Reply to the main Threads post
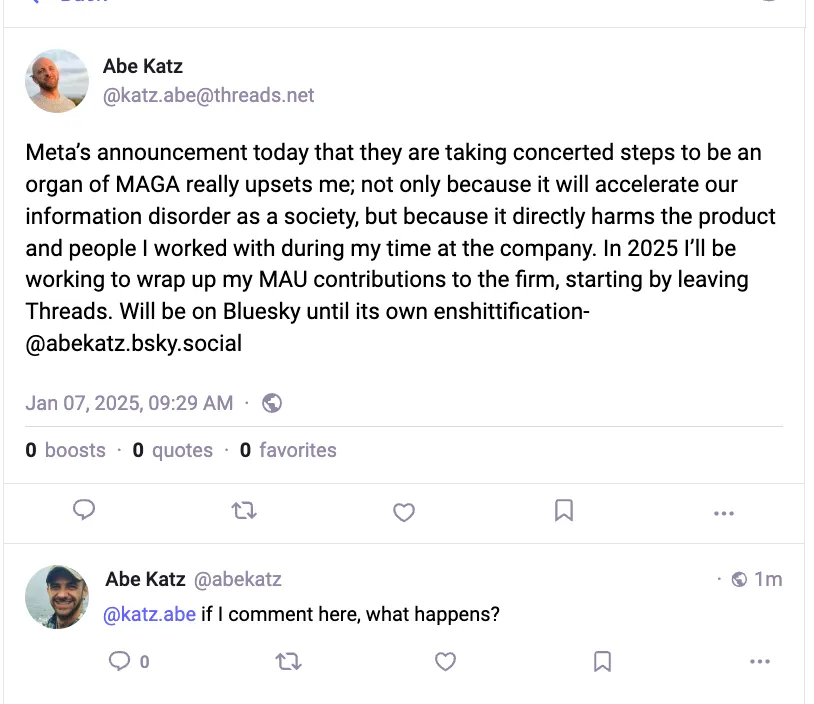The height and width of the screenshot is (704, 814). pos(85,511)
